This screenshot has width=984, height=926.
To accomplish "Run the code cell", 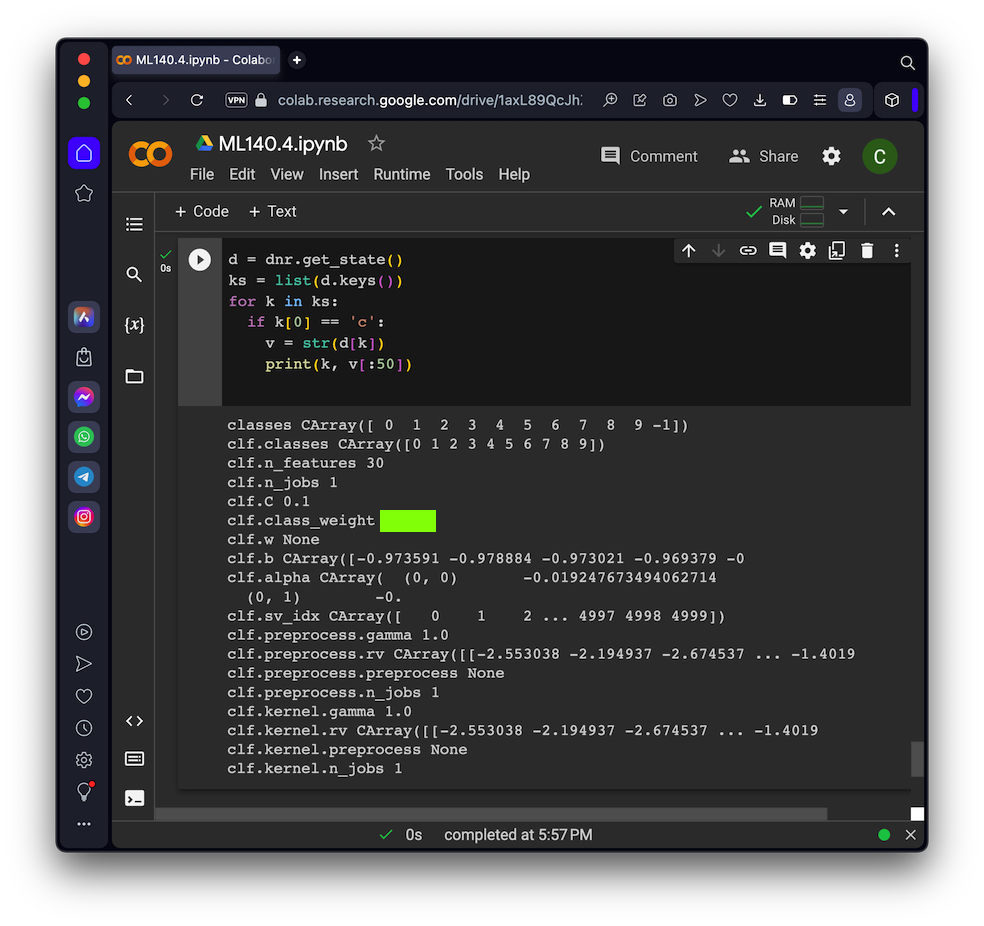I will coord(200,260).
